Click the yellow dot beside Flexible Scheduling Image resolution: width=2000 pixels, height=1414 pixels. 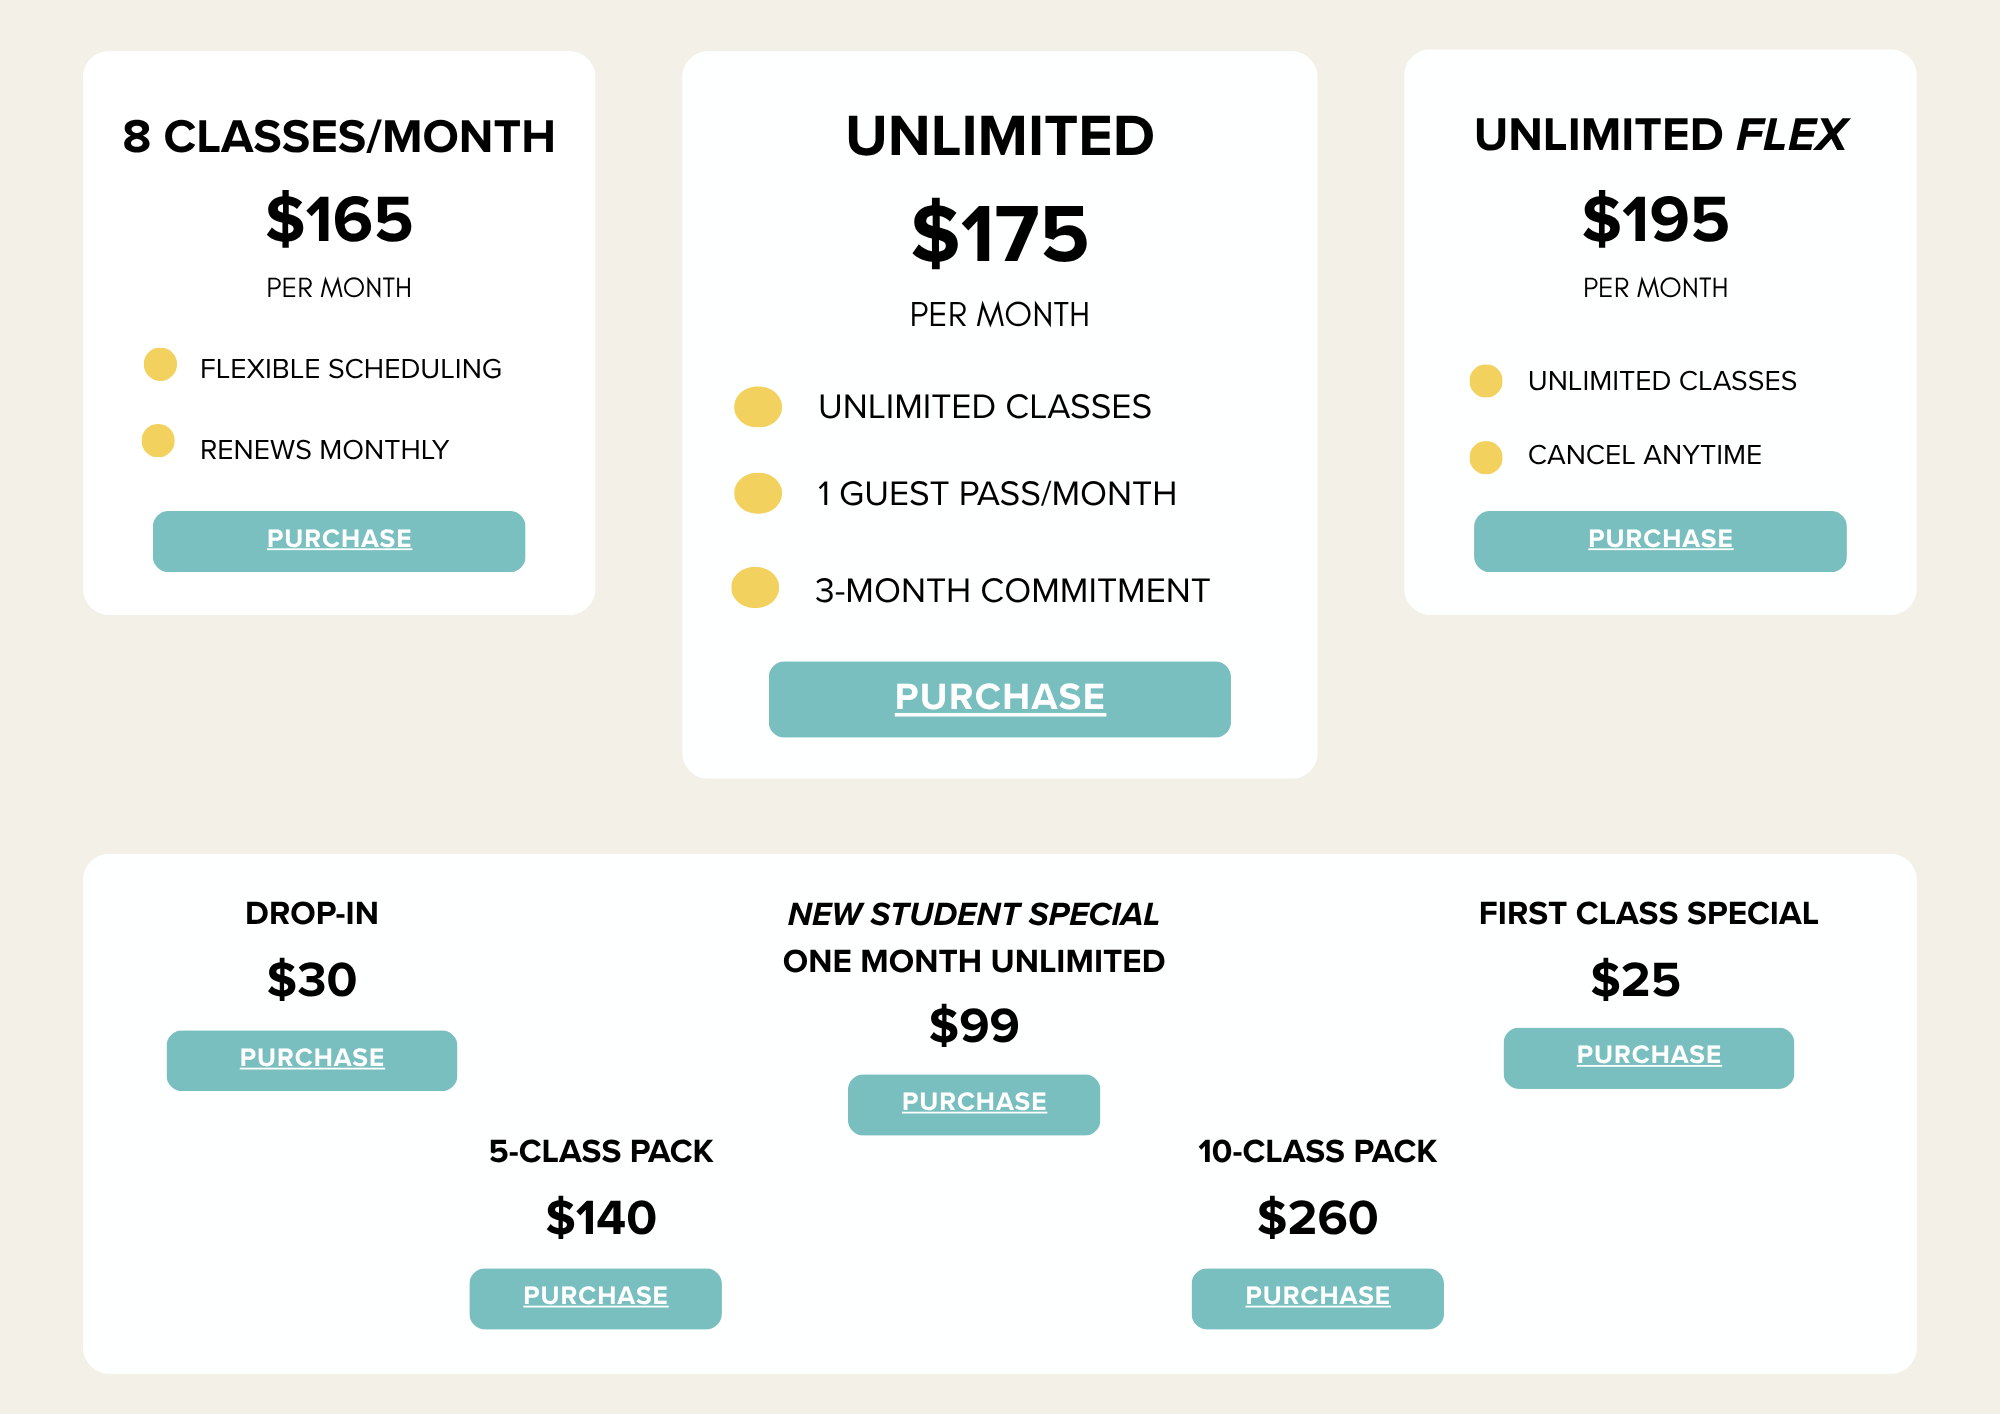pos(160,365)
